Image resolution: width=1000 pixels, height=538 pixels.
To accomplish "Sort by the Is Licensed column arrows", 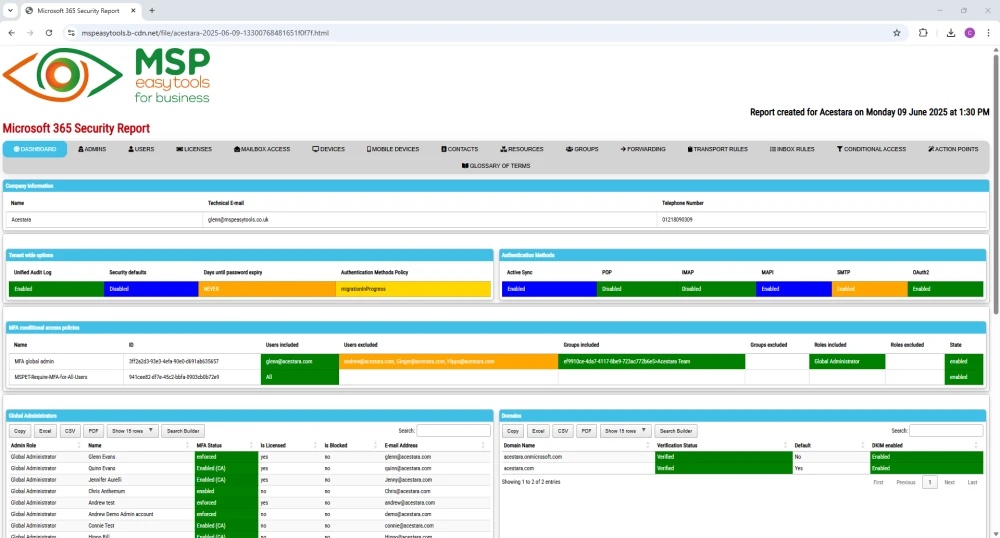I will pyautogui.click(x=315, y=445).
